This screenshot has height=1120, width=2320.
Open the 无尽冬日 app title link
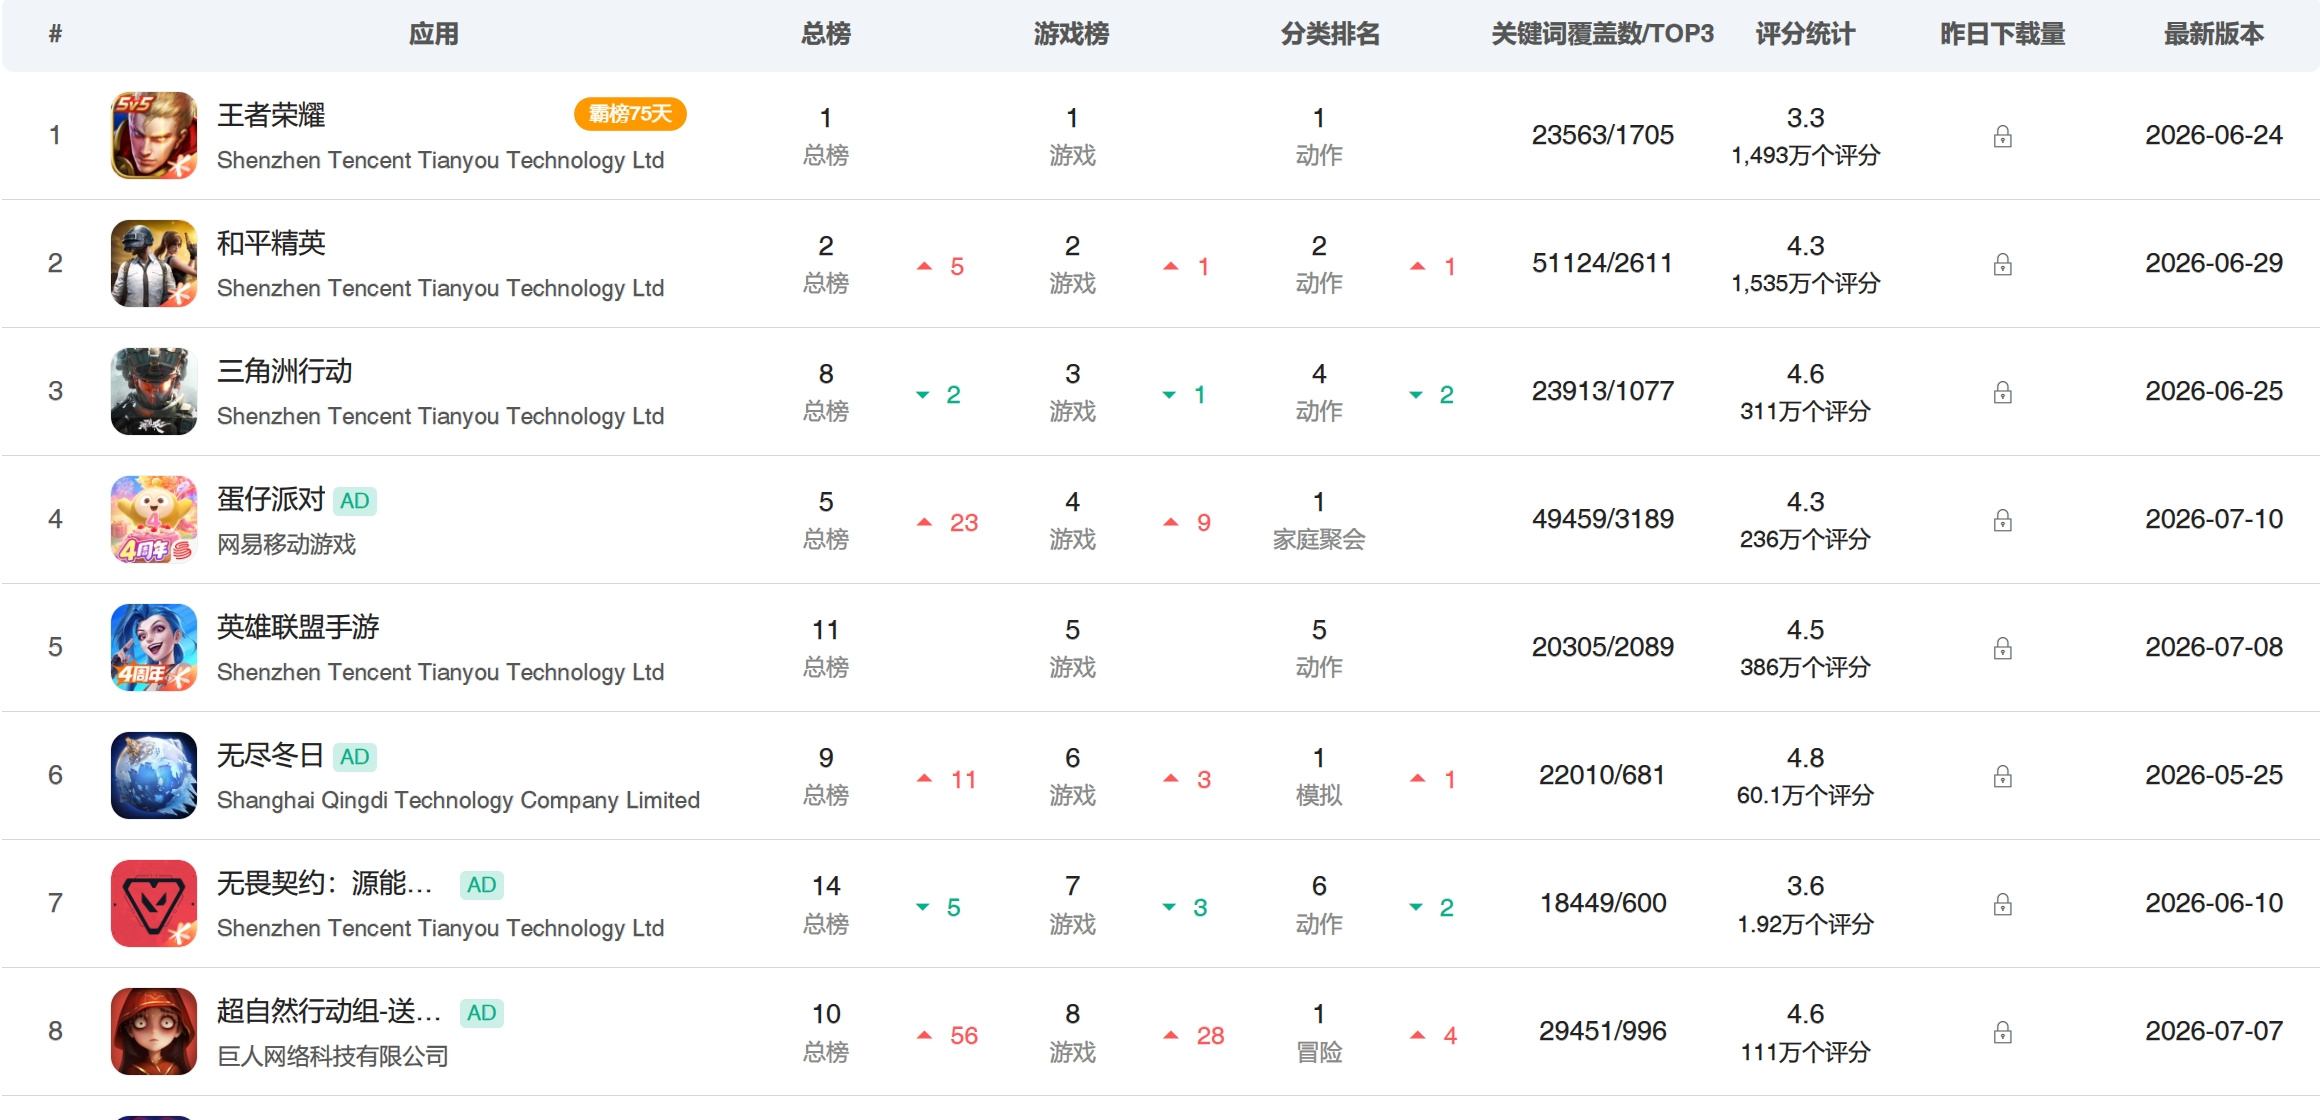point(270,755)
